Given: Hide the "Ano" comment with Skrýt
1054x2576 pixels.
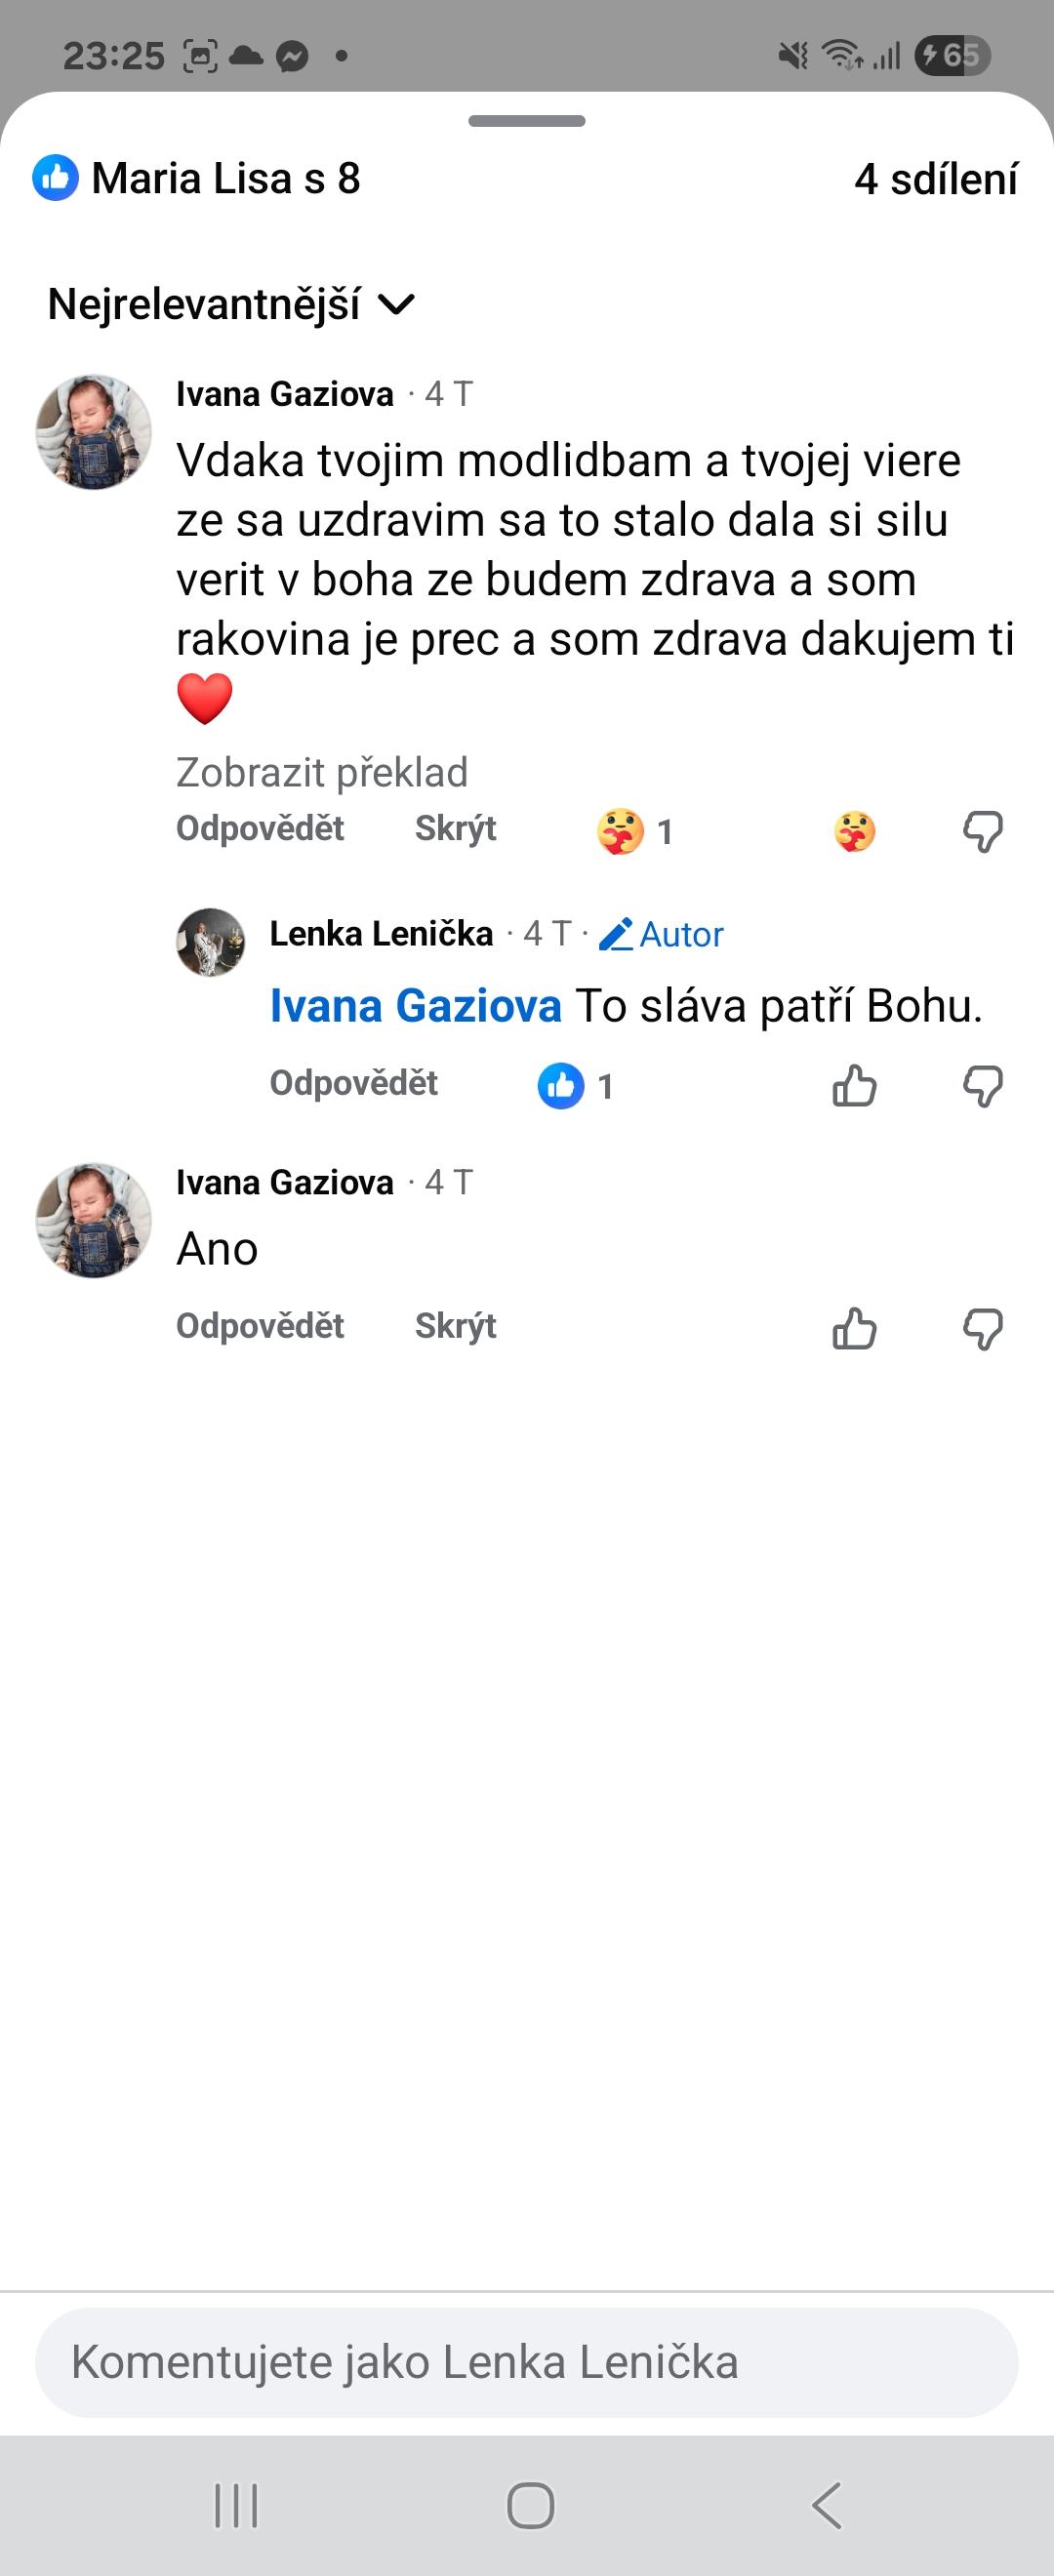Looking at the screenshot, I should [x=455, y=1326].
